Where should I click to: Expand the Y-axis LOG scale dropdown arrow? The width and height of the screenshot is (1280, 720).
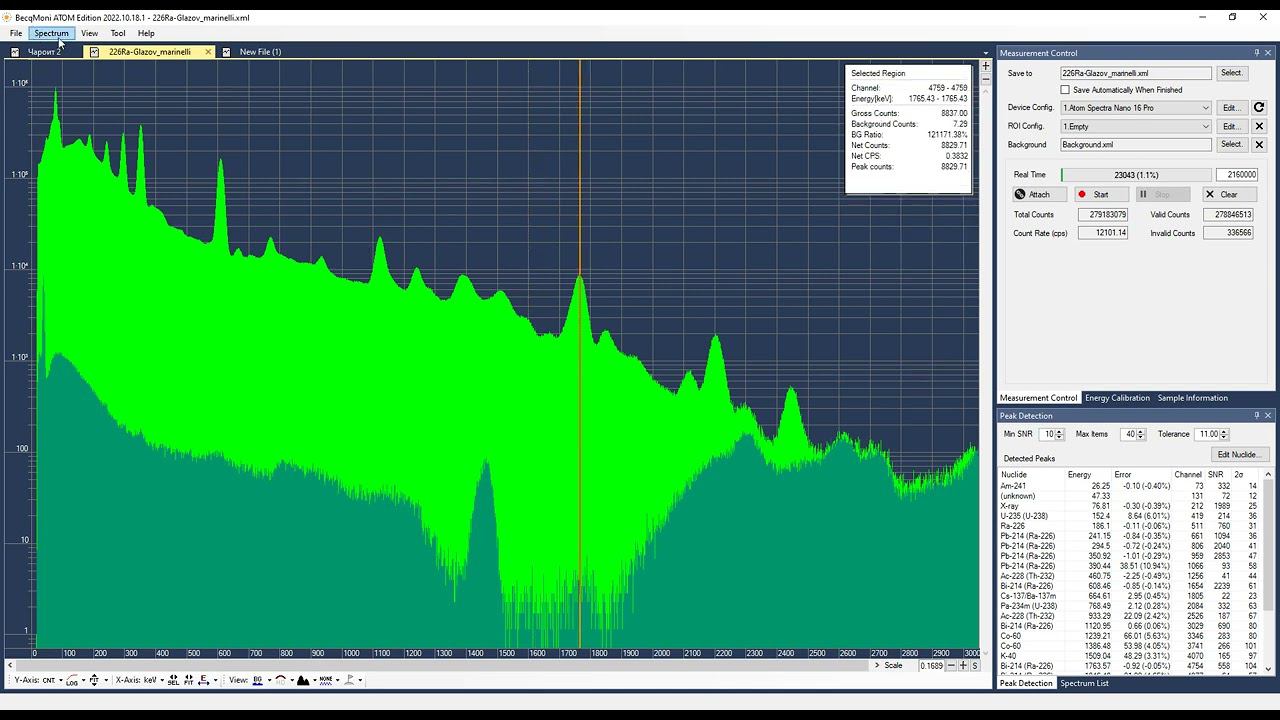[x=84, y=680]
